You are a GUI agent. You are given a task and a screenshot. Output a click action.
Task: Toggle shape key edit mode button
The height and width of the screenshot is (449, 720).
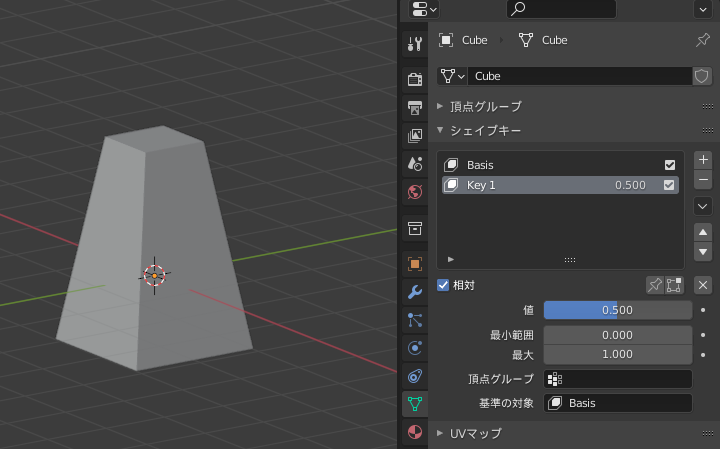coord(674,285)
